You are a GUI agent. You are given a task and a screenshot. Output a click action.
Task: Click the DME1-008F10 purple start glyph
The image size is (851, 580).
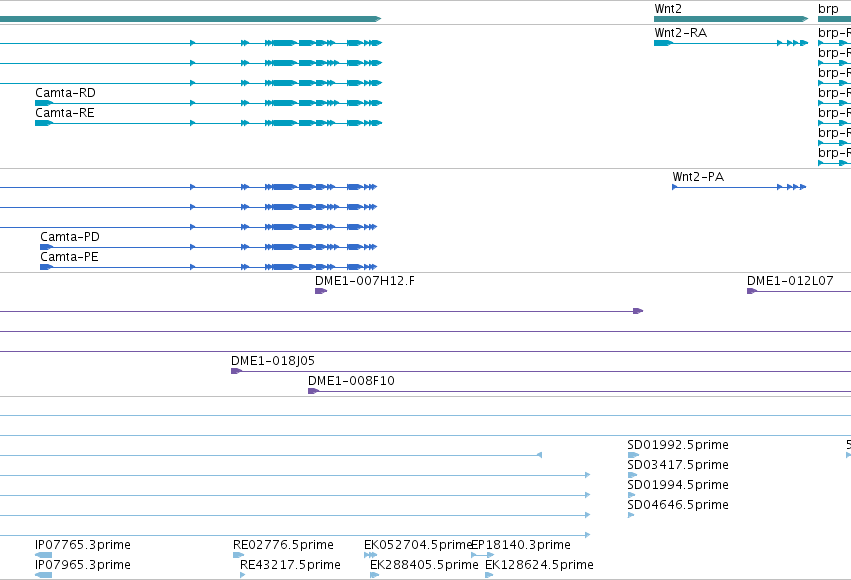pos(313,391)
